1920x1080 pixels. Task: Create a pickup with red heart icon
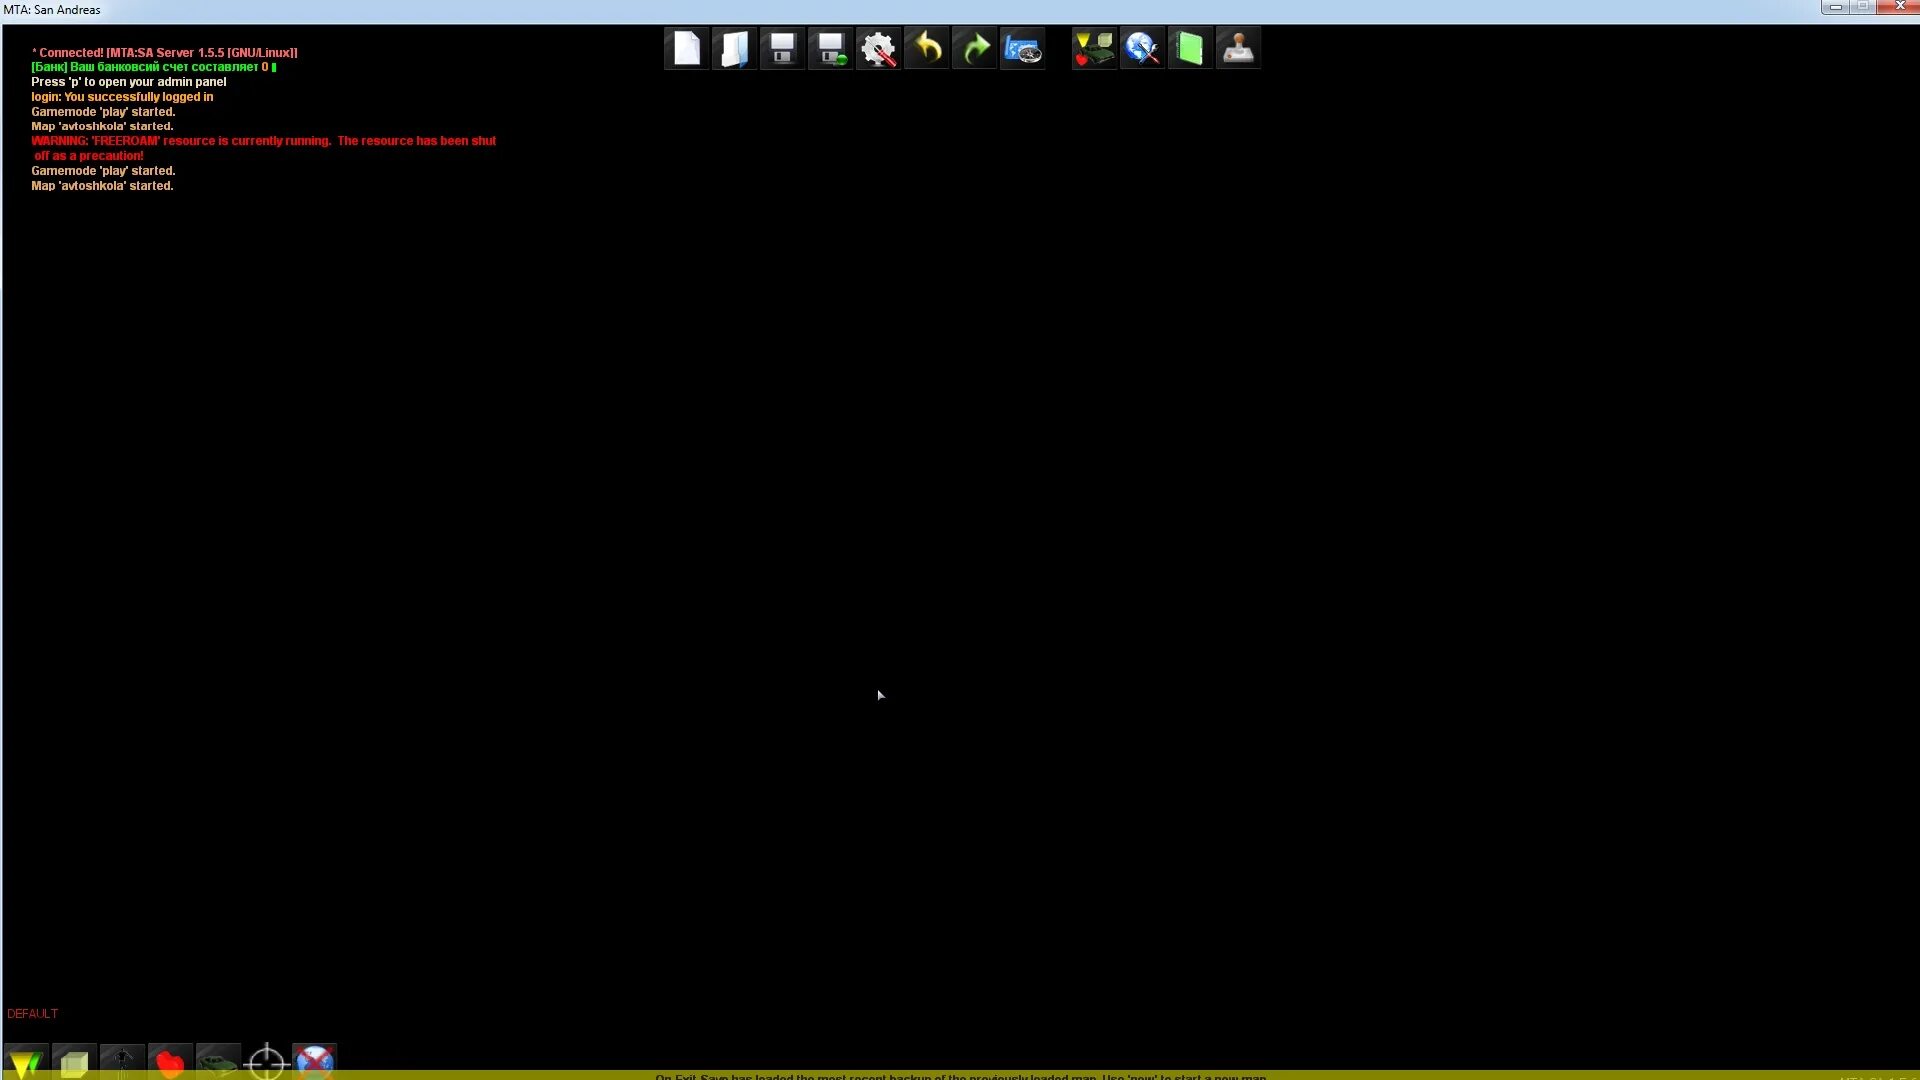(170, 1062)
